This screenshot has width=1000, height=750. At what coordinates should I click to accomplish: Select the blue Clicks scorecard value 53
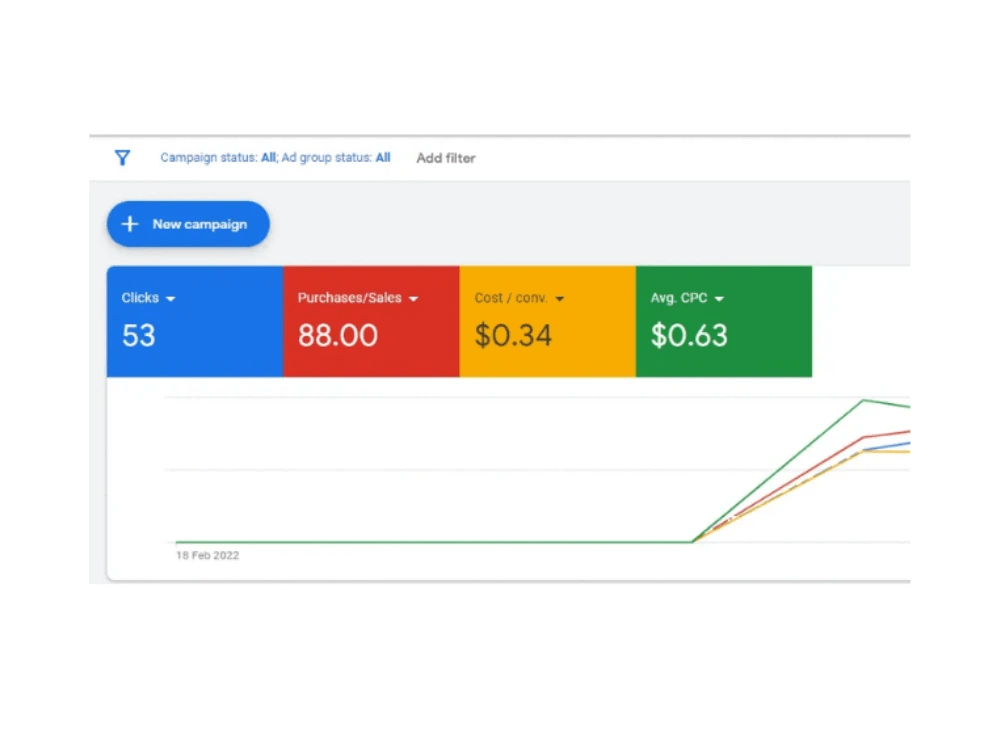(138, 335)
